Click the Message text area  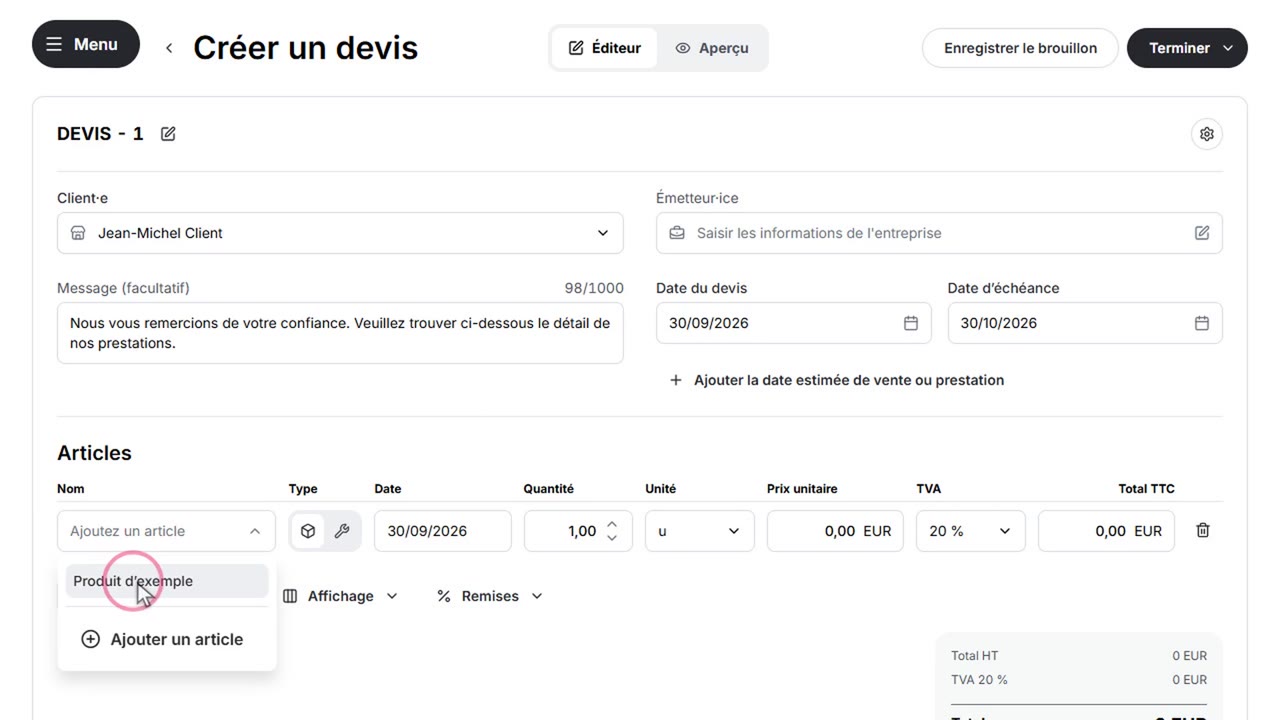[340, 333]
